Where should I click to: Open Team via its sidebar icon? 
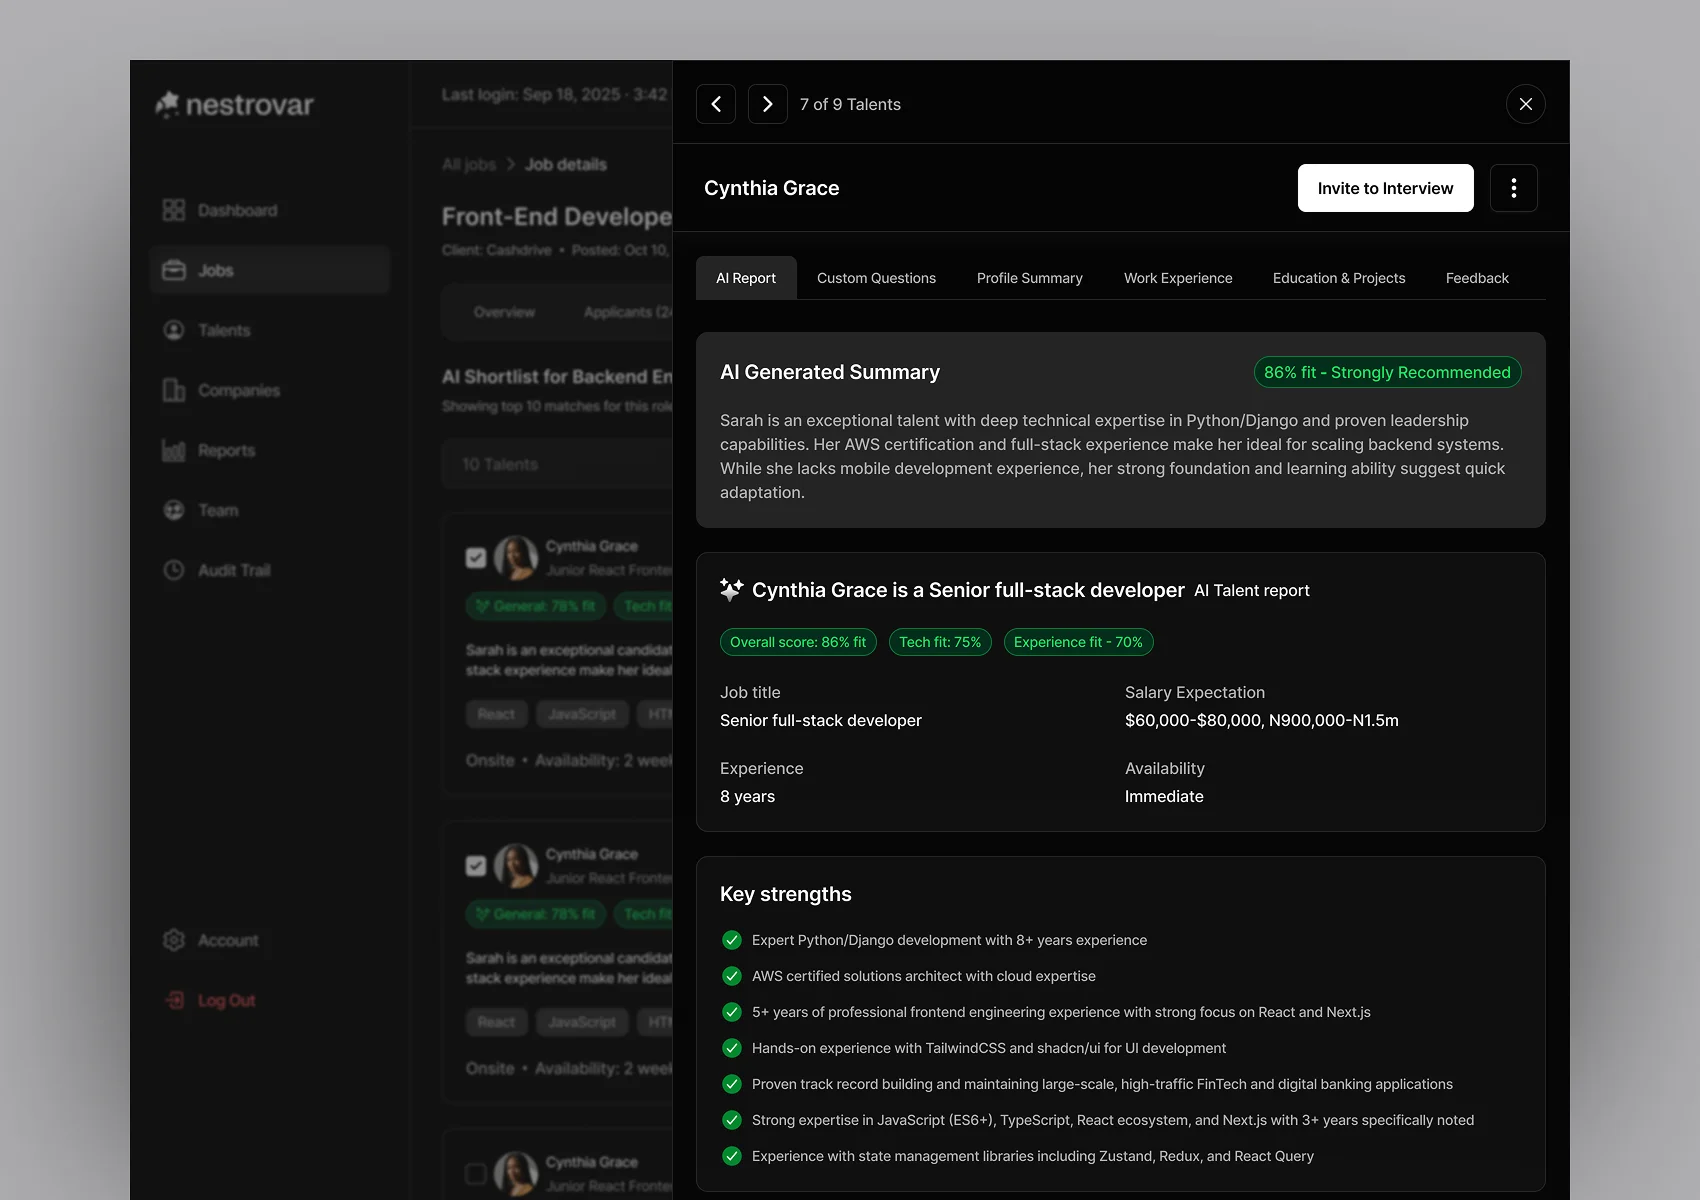174,510
